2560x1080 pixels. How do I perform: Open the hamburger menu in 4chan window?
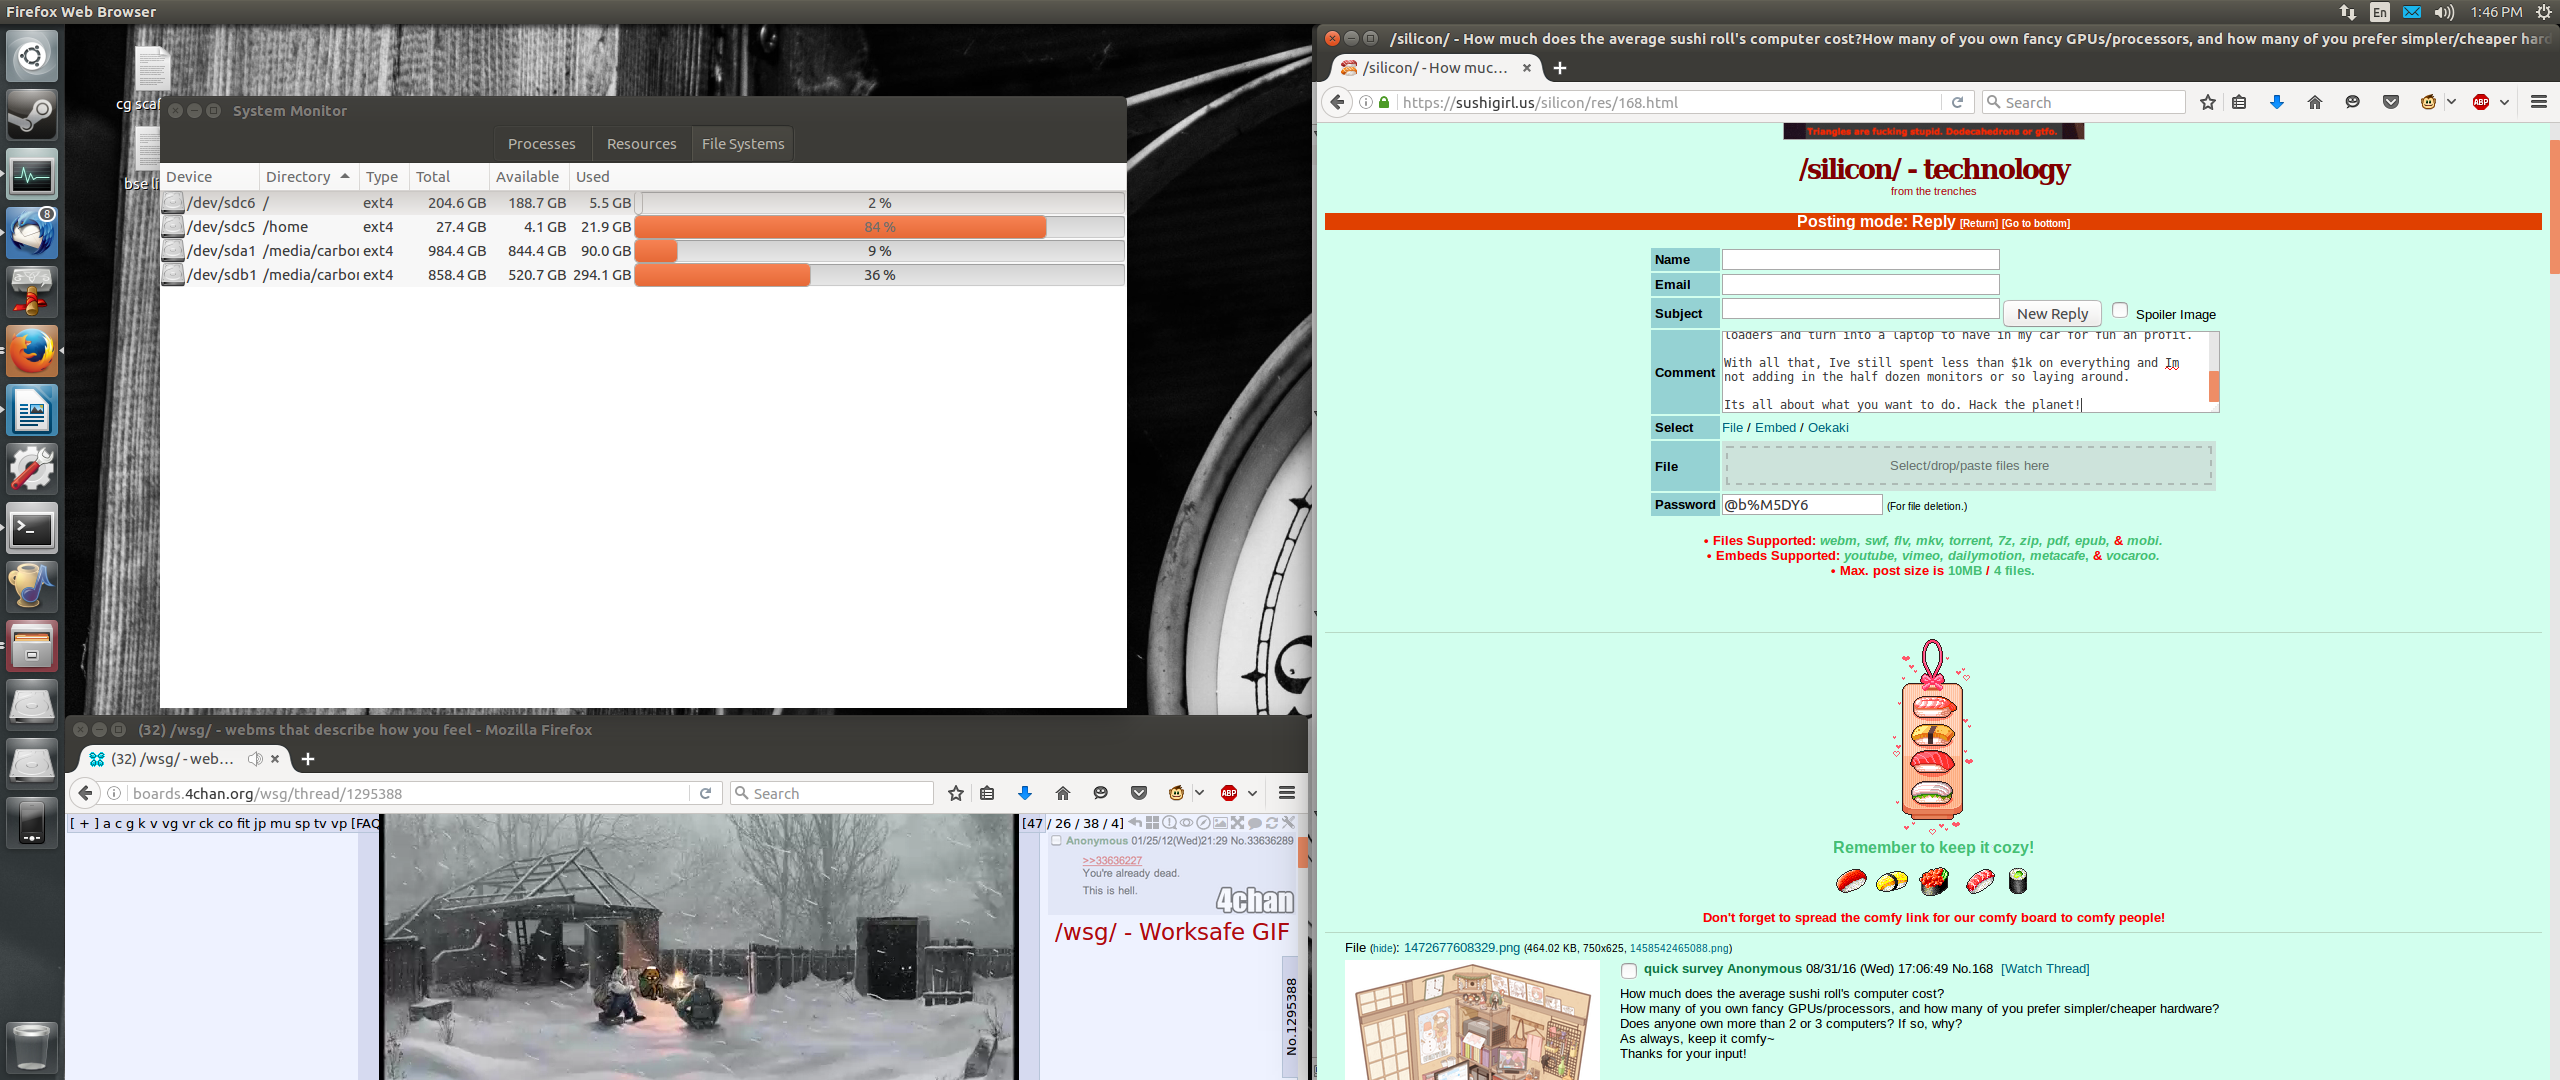1287,793
